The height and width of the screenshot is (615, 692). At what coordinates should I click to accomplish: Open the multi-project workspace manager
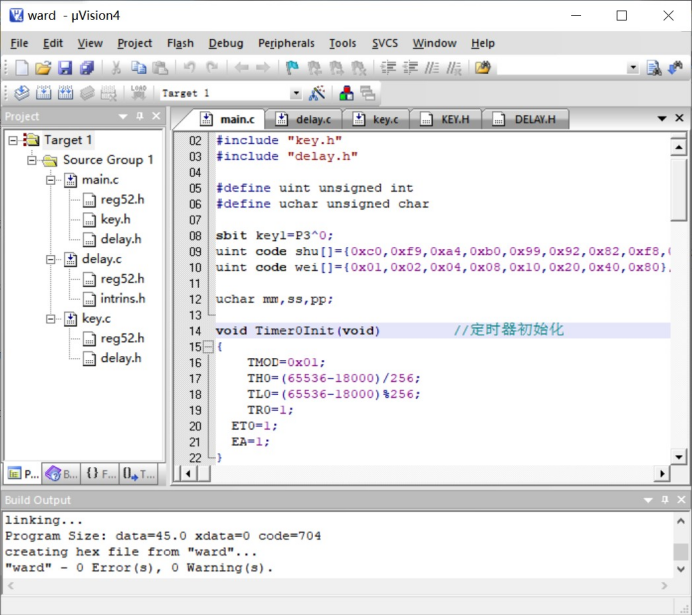367,93
